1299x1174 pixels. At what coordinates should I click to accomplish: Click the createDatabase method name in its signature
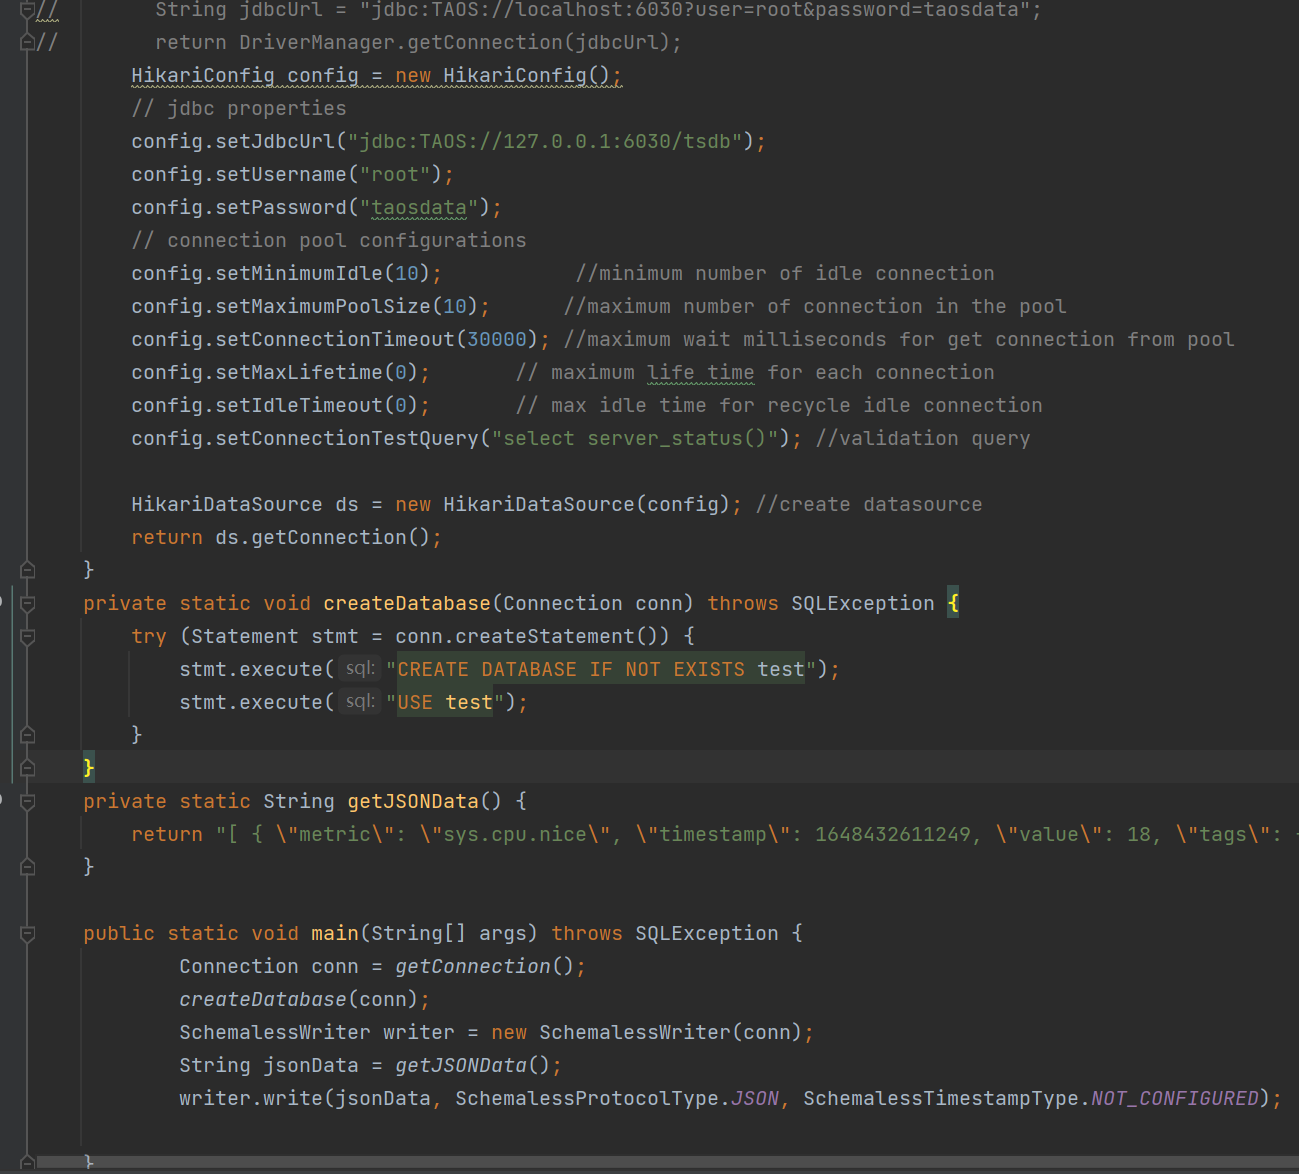406,602
